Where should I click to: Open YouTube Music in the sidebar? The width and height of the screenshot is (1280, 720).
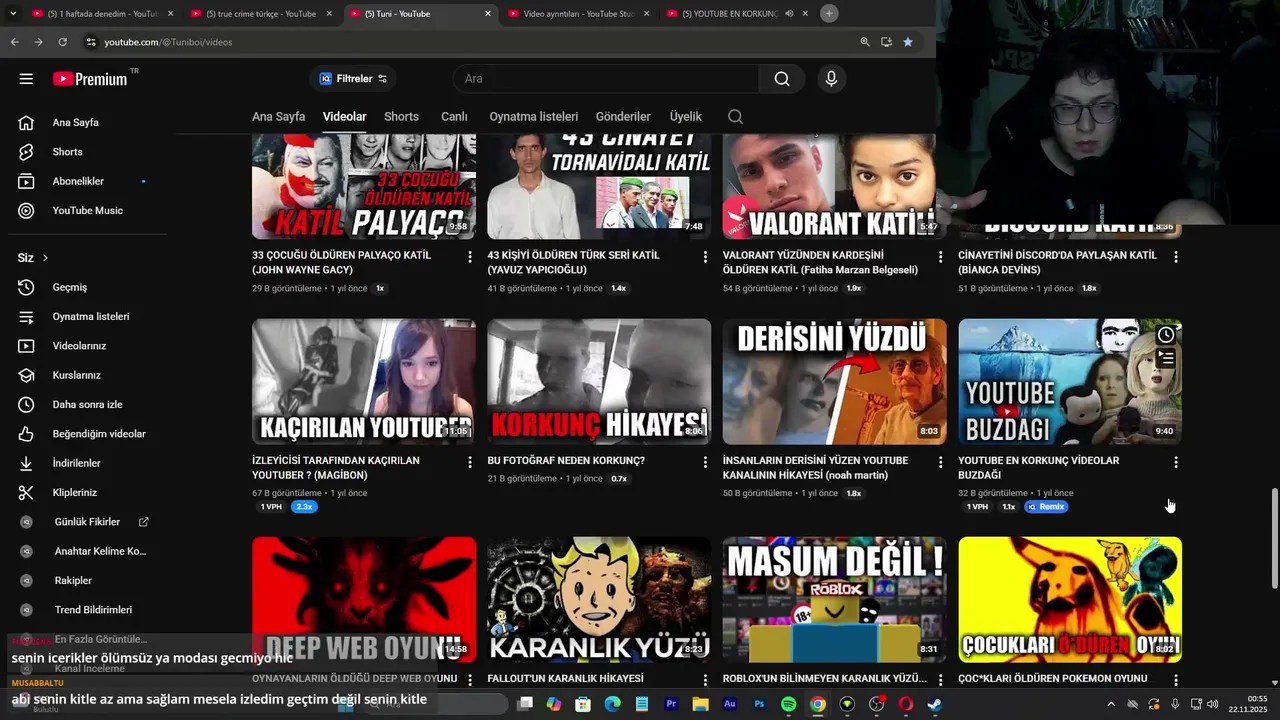click(88, 211)
